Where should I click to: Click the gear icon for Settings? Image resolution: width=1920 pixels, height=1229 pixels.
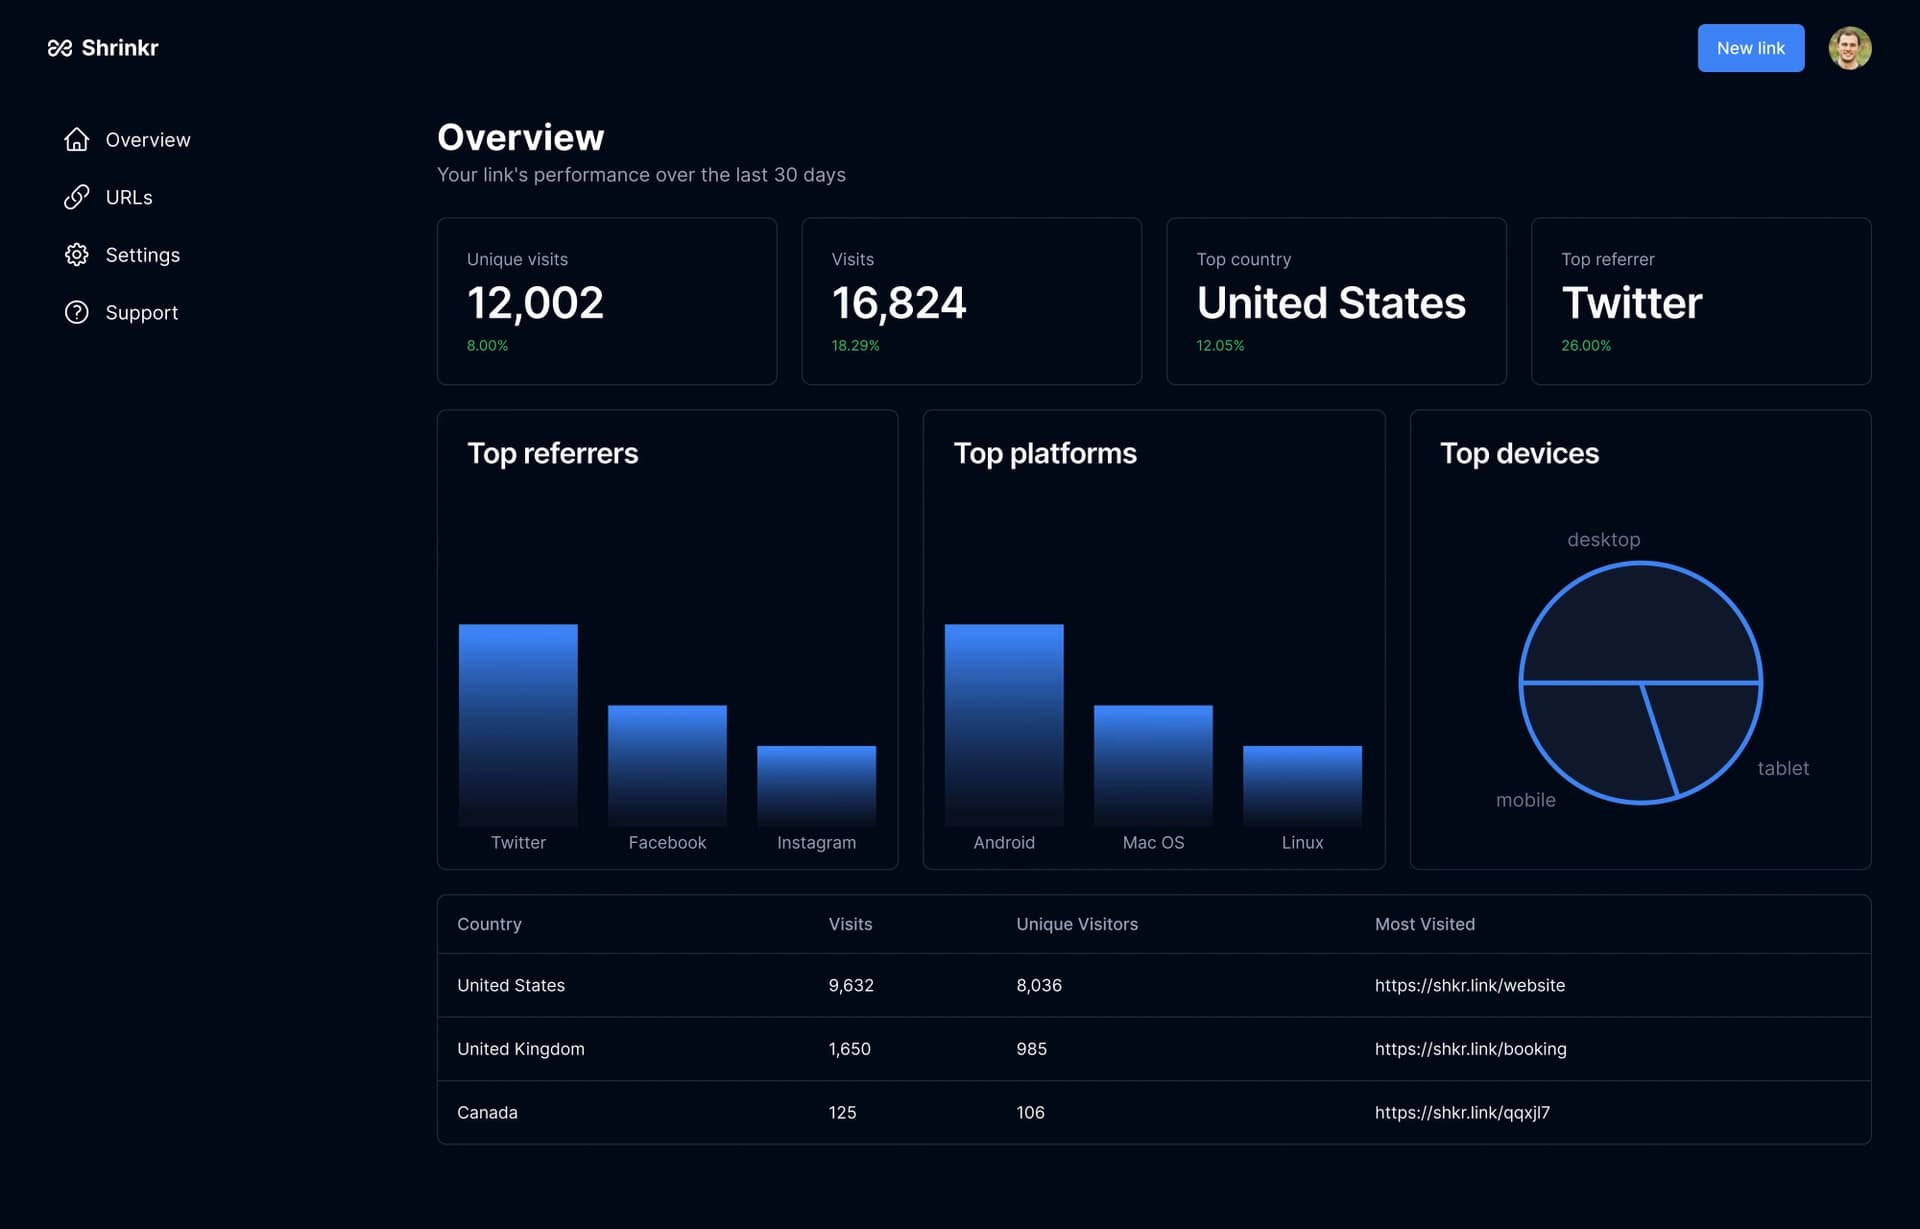(77, 255)
